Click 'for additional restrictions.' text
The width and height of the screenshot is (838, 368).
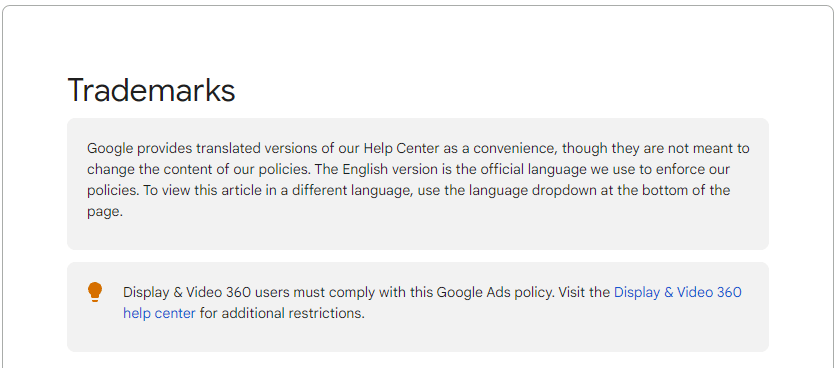click(x=282, y=313)
